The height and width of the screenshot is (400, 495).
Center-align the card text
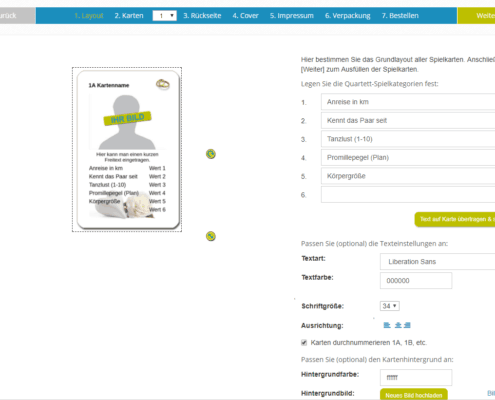(x=398, y=325)
